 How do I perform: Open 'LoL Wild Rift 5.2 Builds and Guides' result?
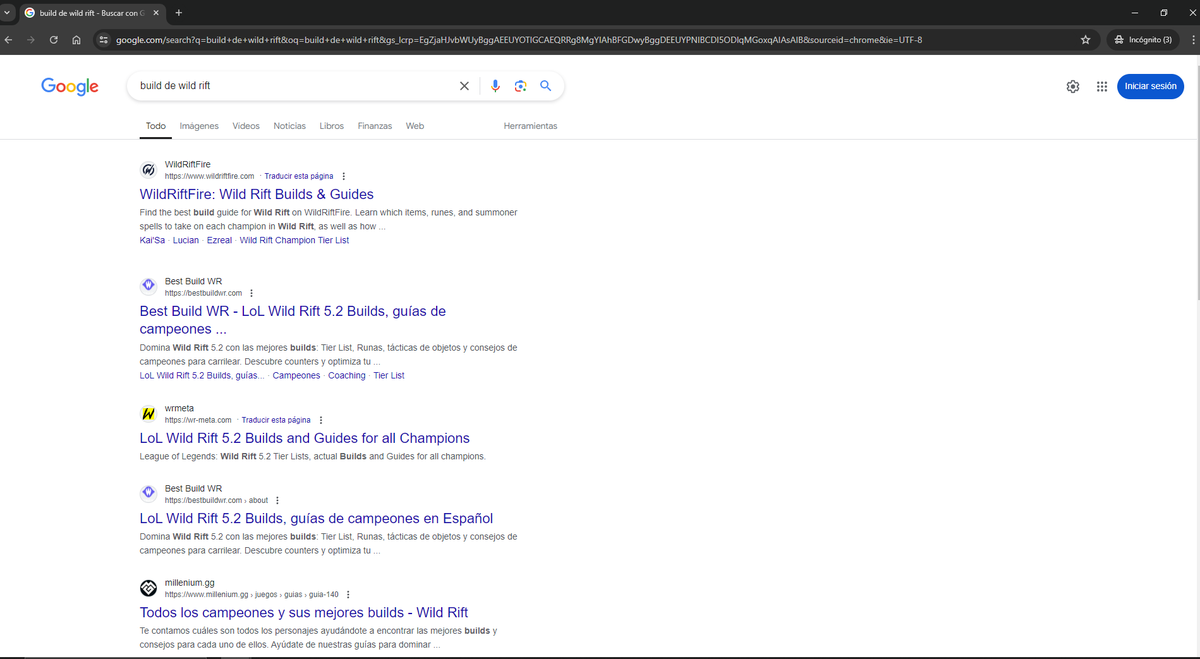click(x=305, y=438)
